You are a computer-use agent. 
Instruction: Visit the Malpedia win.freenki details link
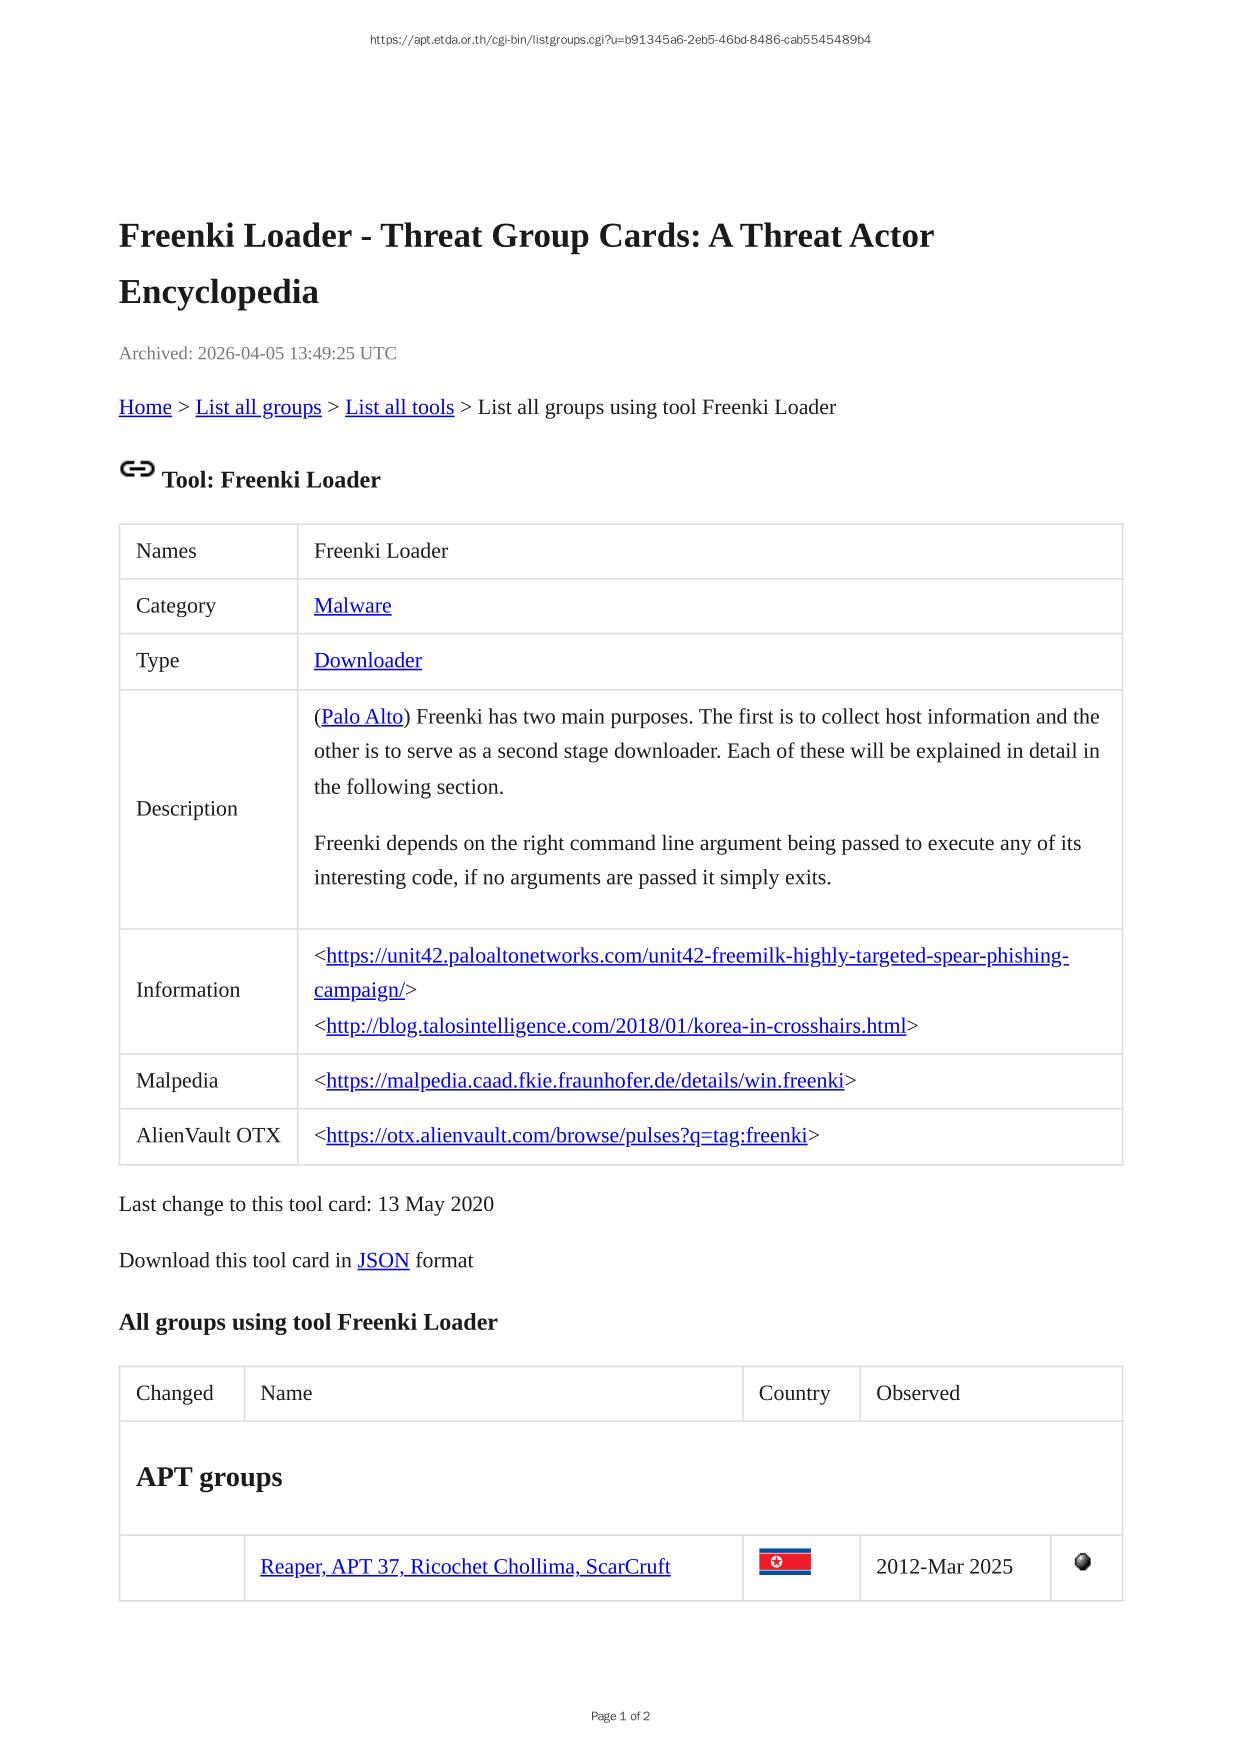[584, 1081]
